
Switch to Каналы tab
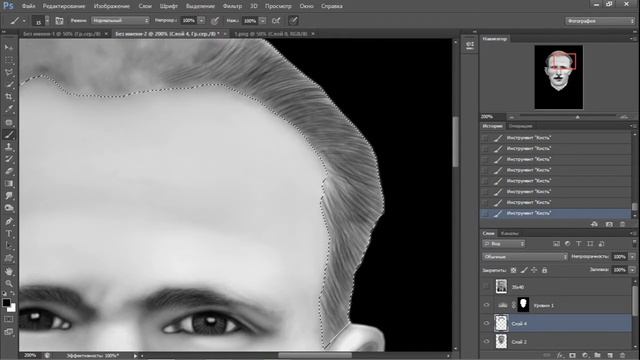pyautogui.click(x=509, y=233)
